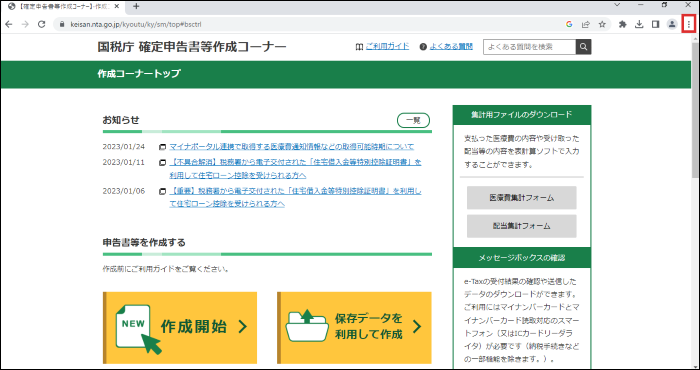Open the 【重要】 住宅ローン控除 notice link
The image size is (700, 370).
295,197
